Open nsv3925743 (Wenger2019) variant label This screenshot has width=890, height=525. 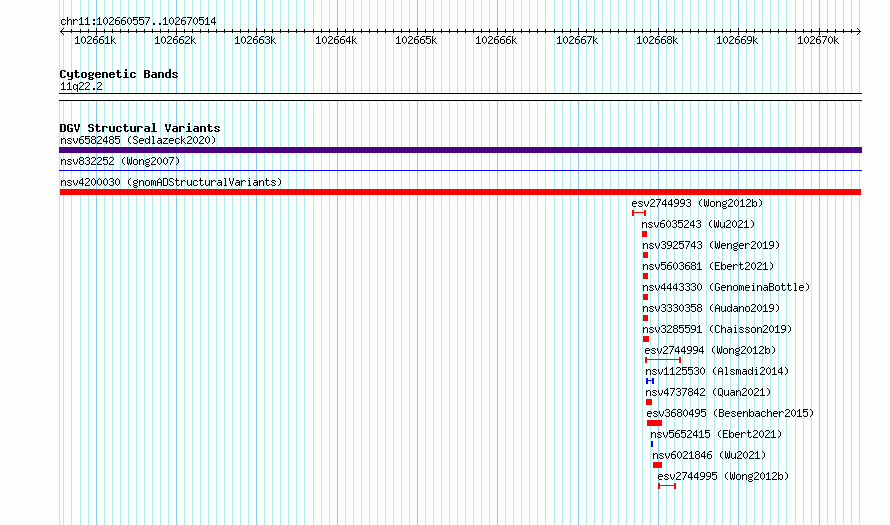711,245
